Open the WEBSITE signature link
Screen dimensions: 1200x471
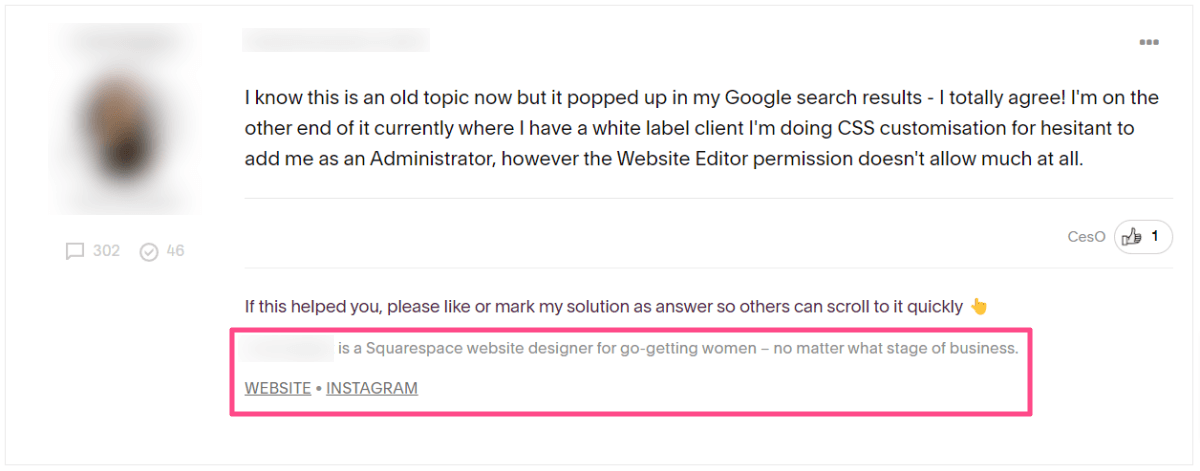[278, 388]
